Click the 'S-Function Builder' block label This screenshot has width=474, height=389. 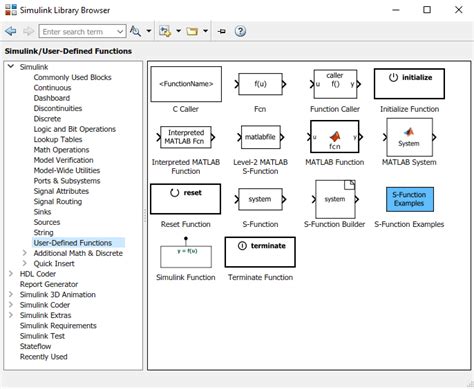335,224
